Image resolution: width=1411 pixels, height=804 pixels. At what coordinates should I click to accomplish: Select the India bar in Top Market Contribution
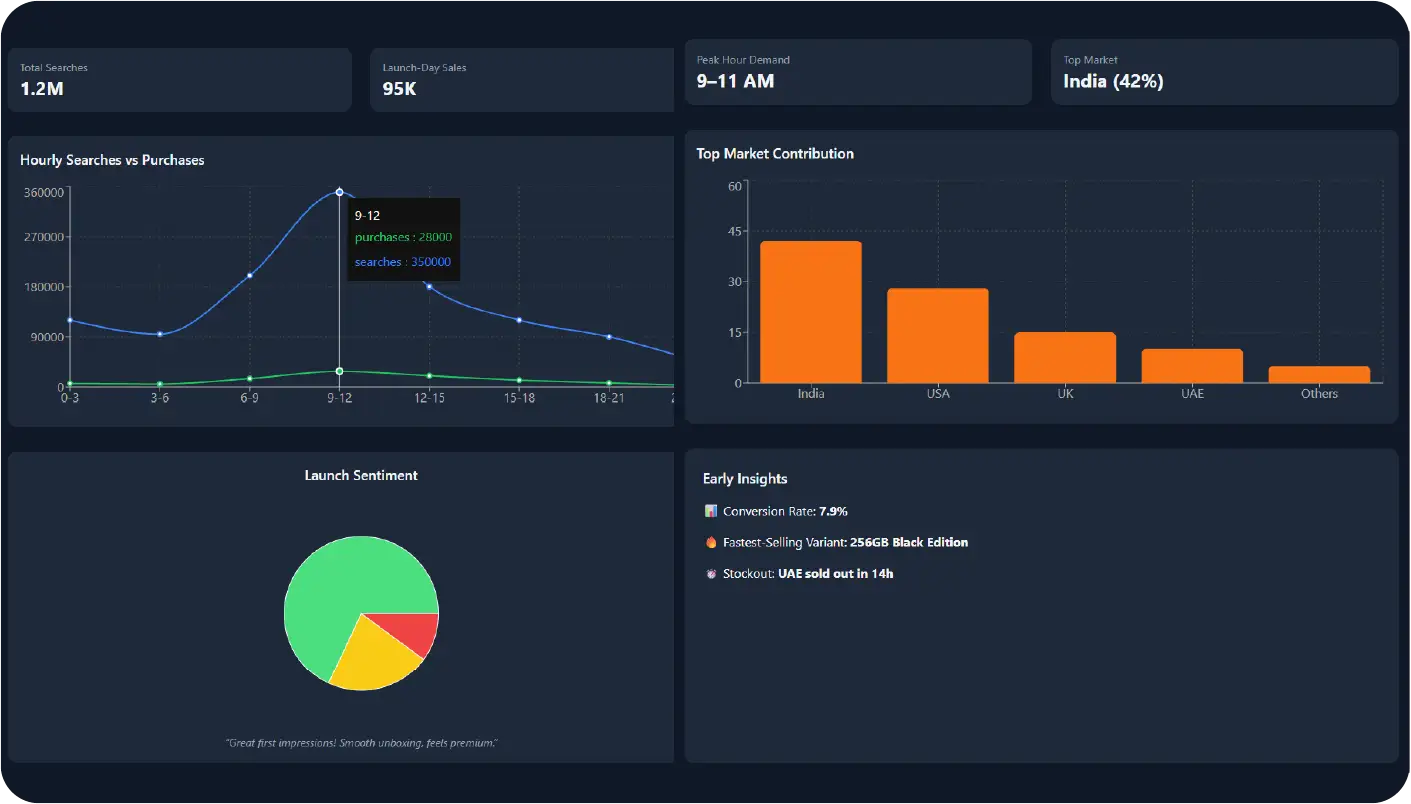(810, 312)
